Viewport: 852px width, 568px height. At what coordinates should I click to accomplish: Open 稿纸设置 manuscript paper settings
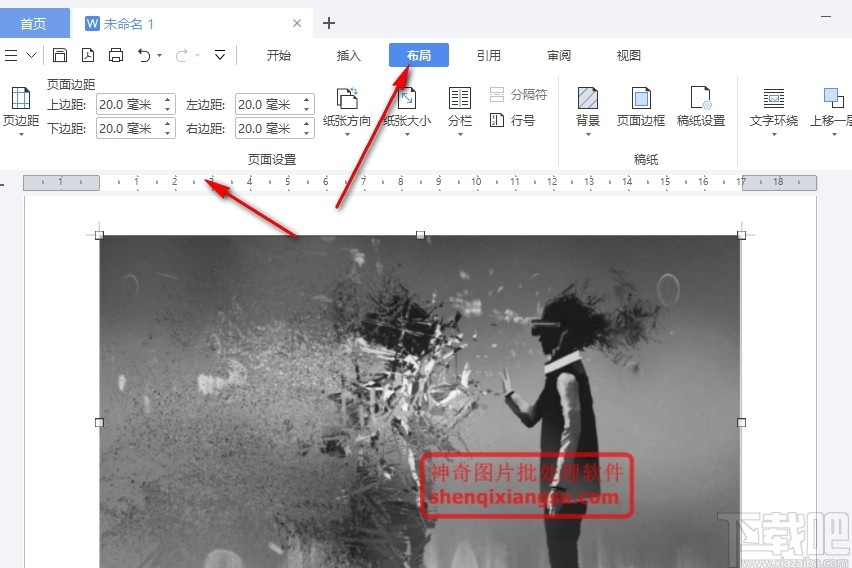point(701,107)
